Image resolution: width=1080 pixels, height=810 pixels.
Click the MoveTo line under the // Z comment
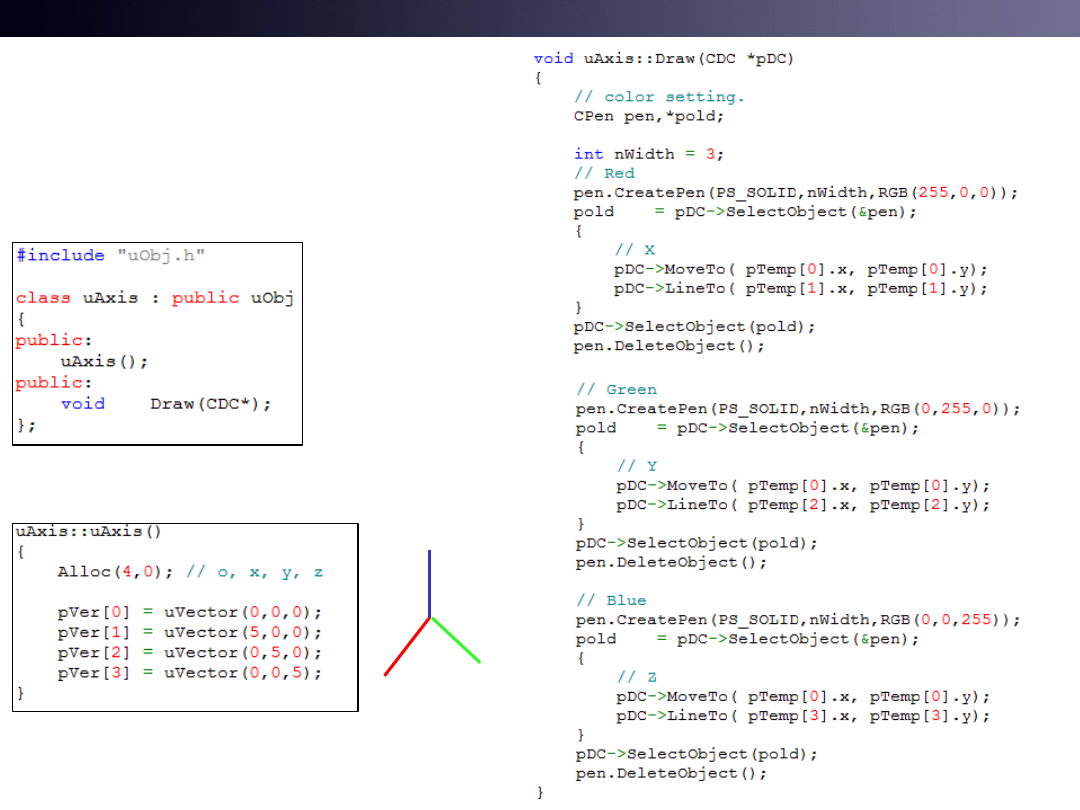click(803, 697)
